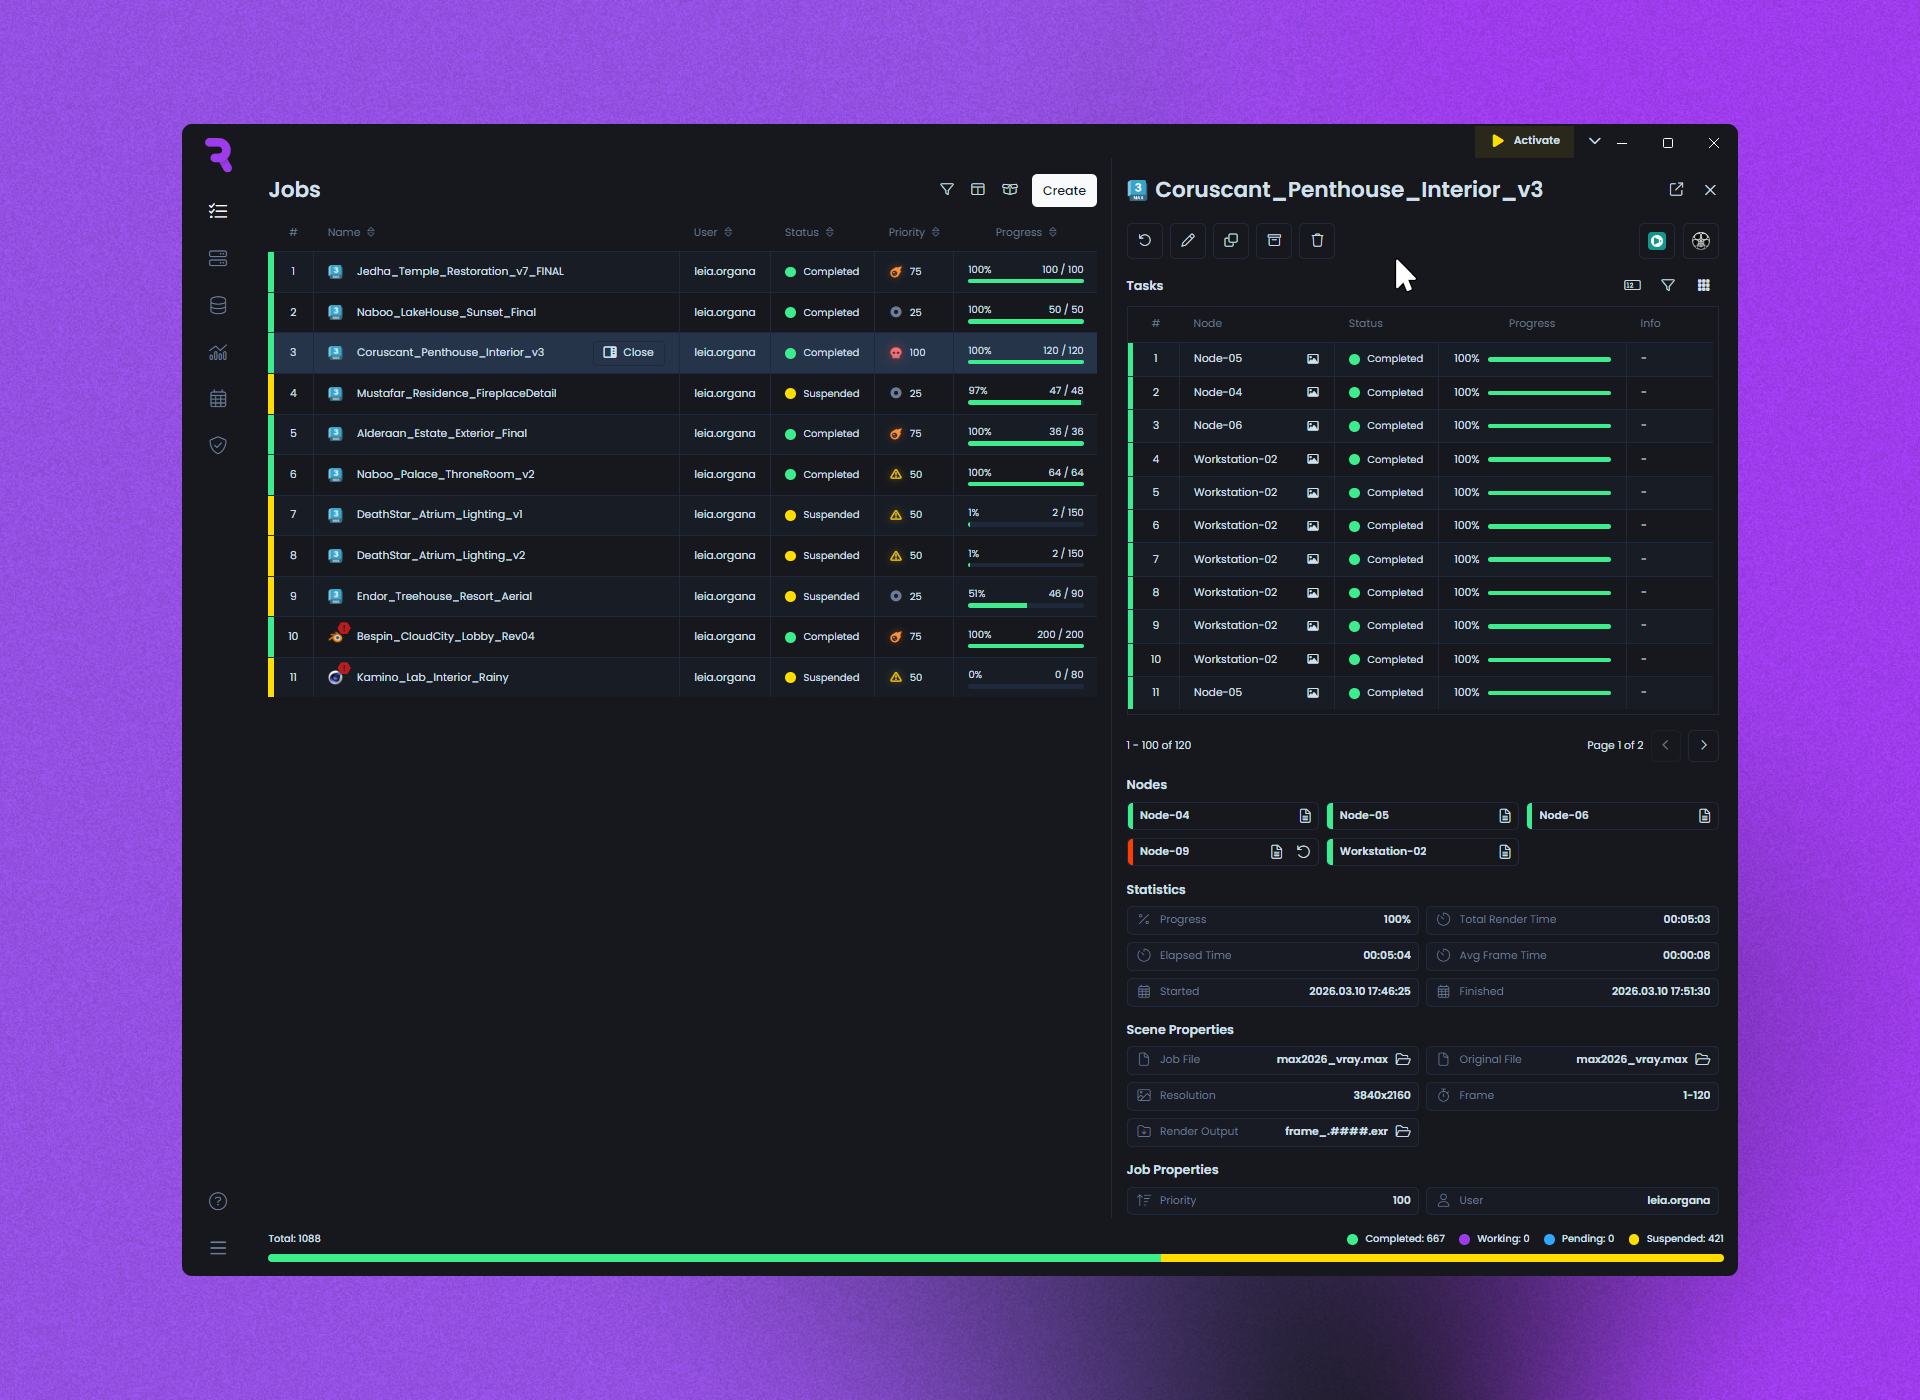Click the Create job button
Screen dimensions: 1920x1400
coord(1064,190)
